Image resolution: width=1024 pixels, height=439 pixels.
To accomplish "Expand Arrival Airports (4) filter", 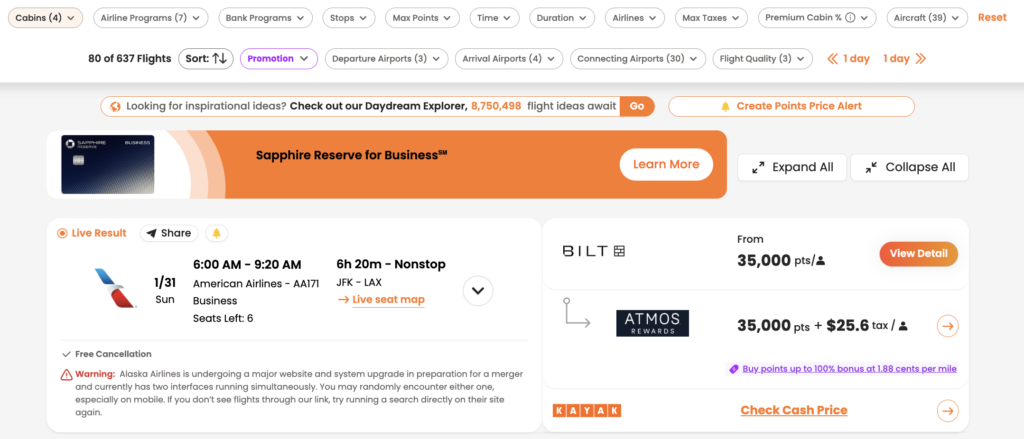I will click(x=509, y=58).
